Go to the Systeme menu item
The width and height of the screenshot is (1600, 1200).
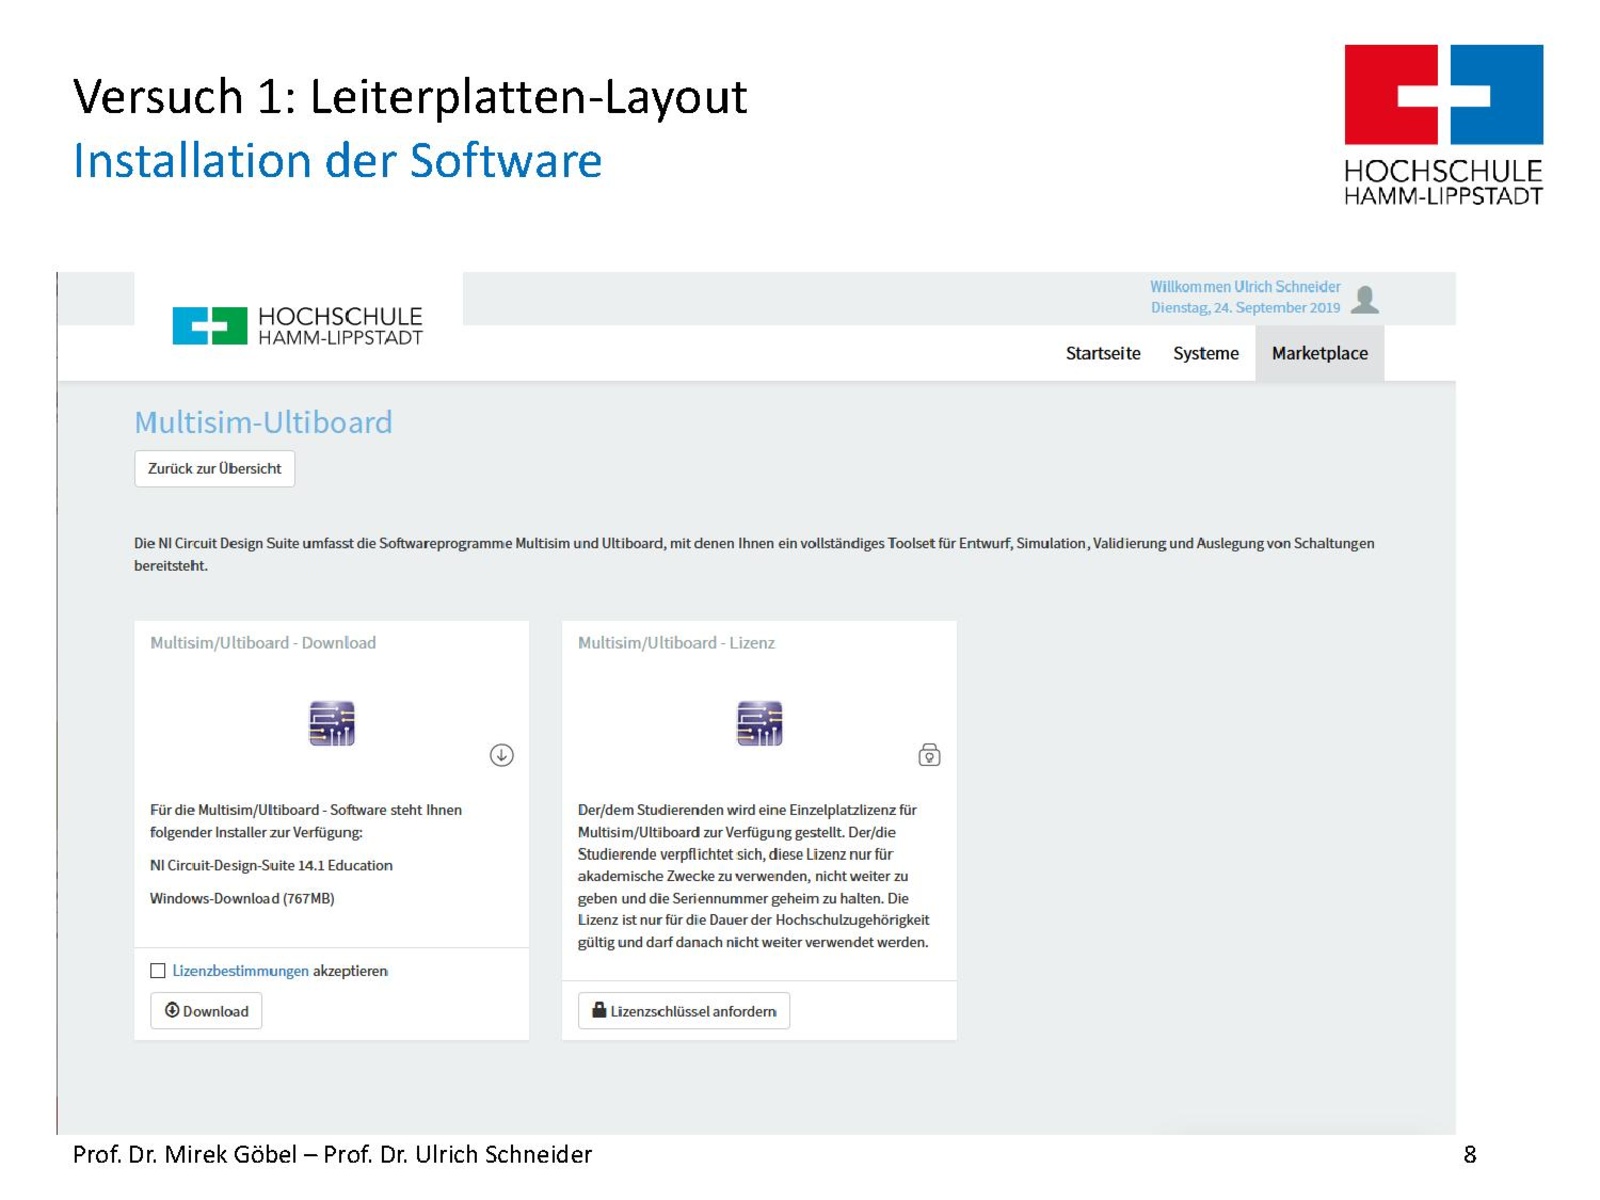click(1206, 353)
